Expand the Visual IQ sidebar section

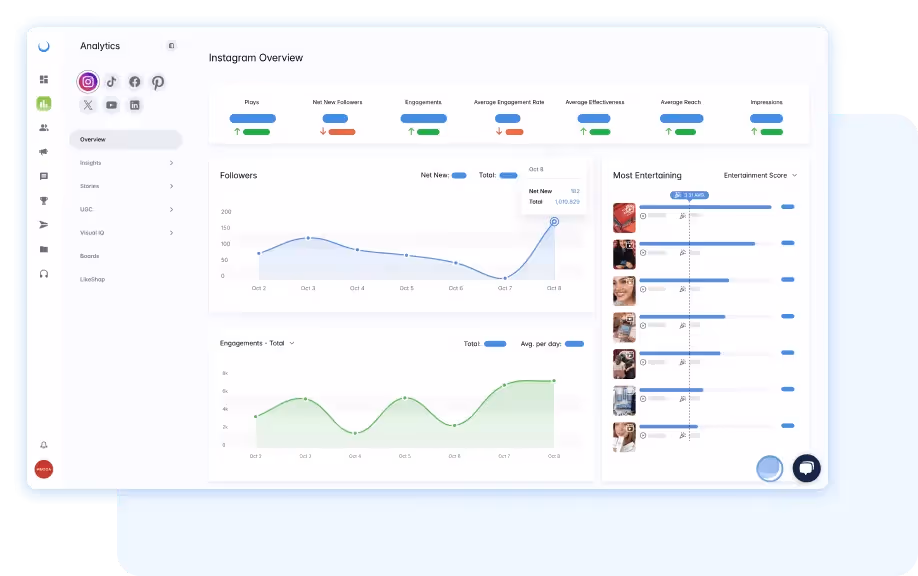click(x=93, y=232)
